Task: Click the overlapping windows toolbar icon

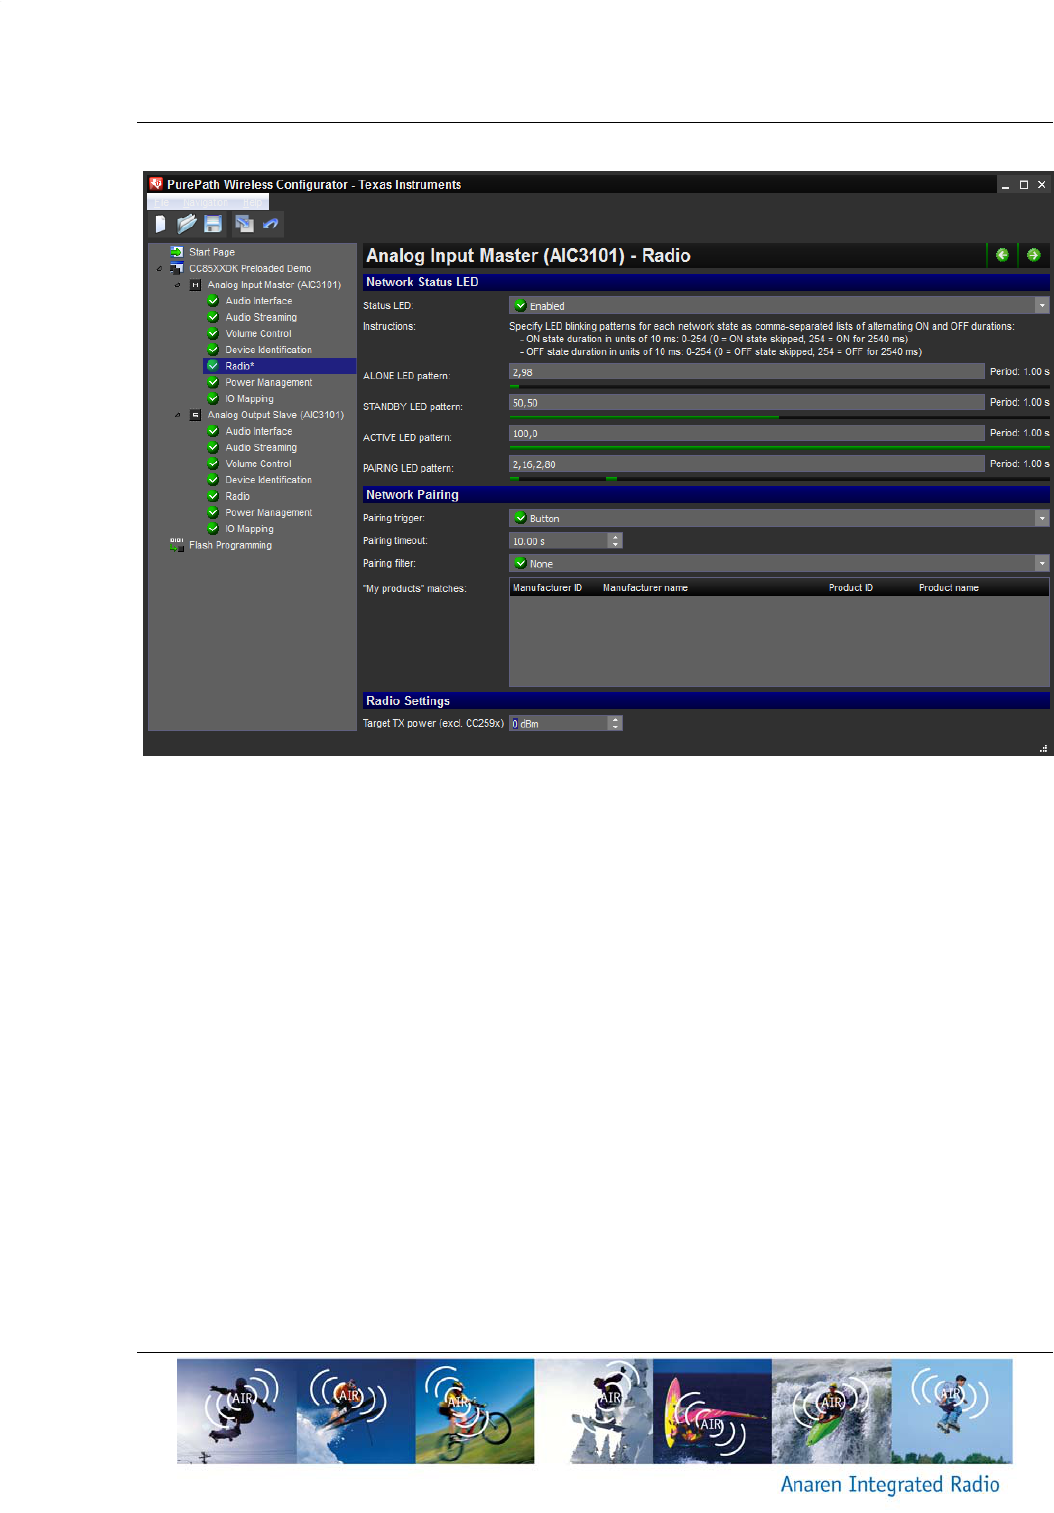Action: 244,224
